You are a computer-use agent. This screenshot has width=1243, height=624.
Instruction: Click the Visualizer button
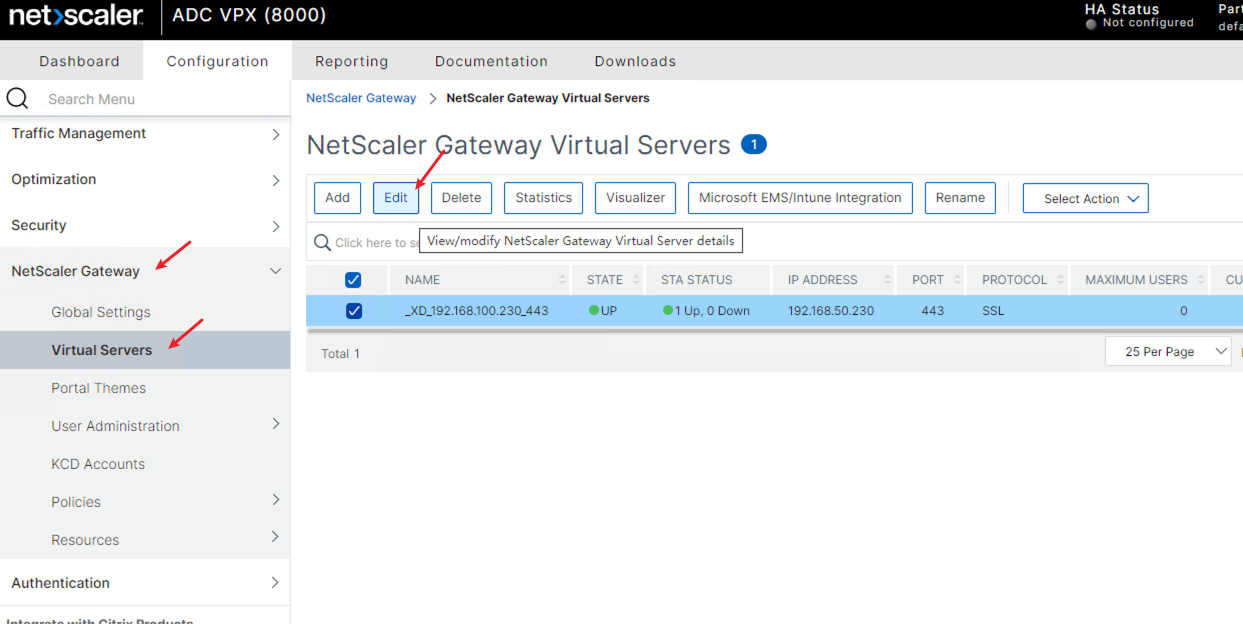click(x=636, y=198)
